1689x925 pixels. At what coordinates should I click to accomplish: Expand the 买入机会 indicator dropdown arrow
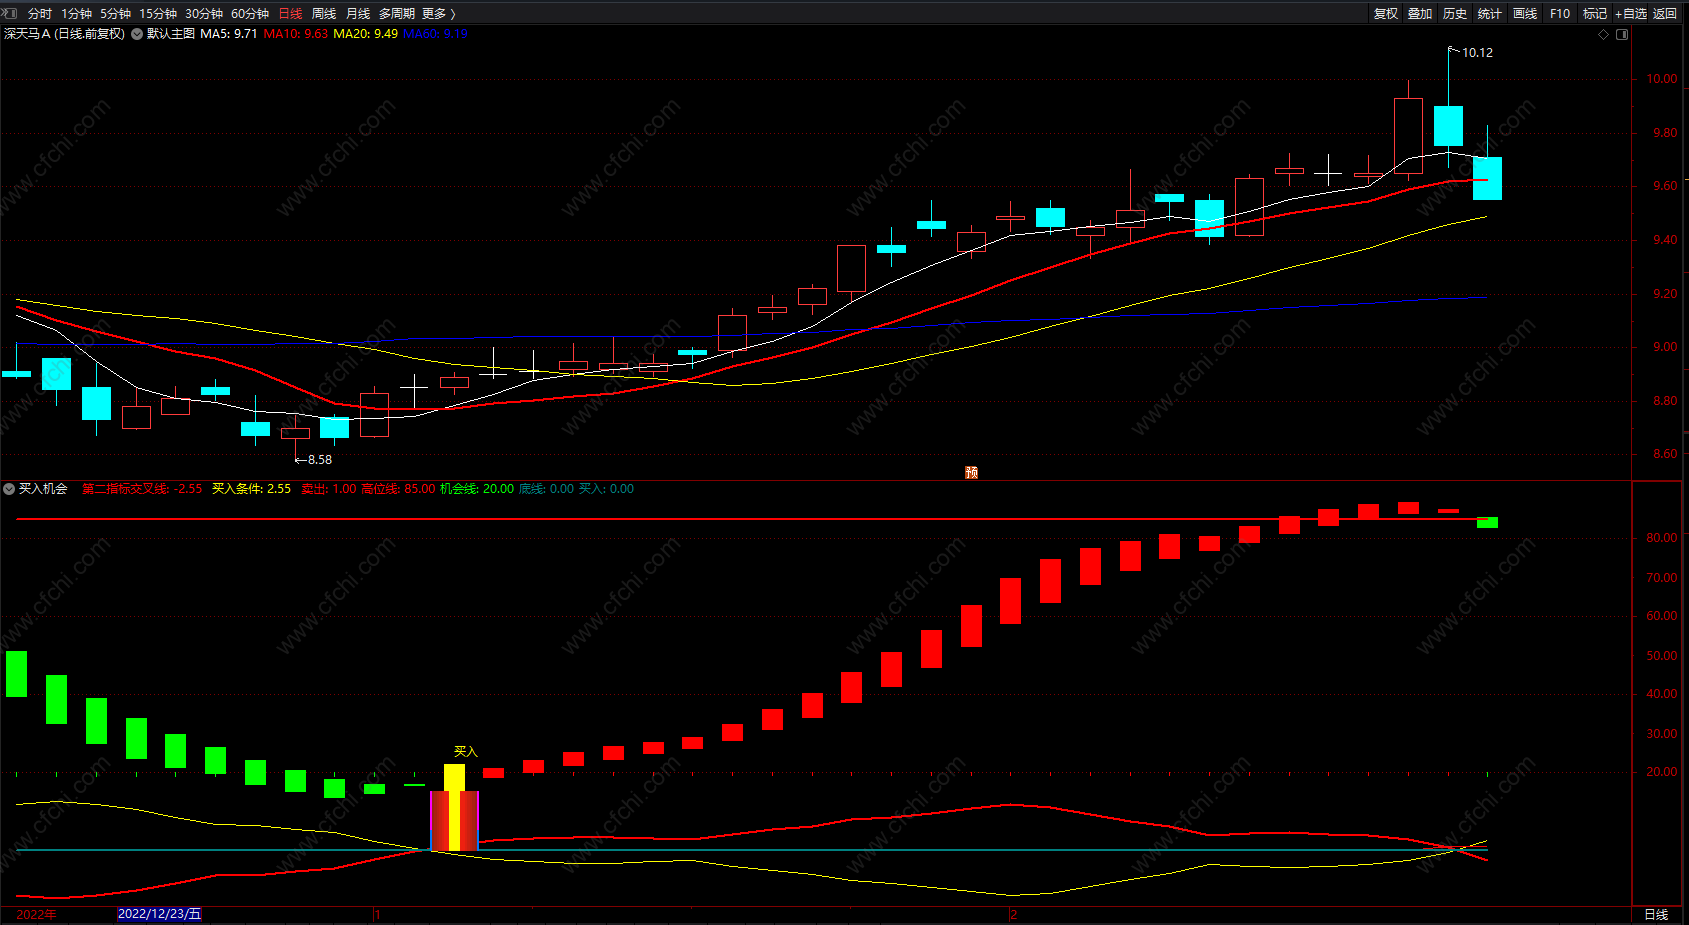pyautogui.click(x=9, y=489)
